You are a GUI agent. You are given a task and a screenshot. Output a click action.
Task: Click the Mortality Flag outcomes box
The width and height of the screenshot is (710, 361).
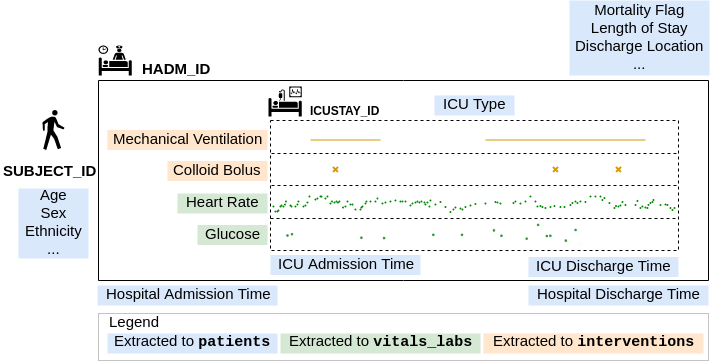(x=639, y=38)
